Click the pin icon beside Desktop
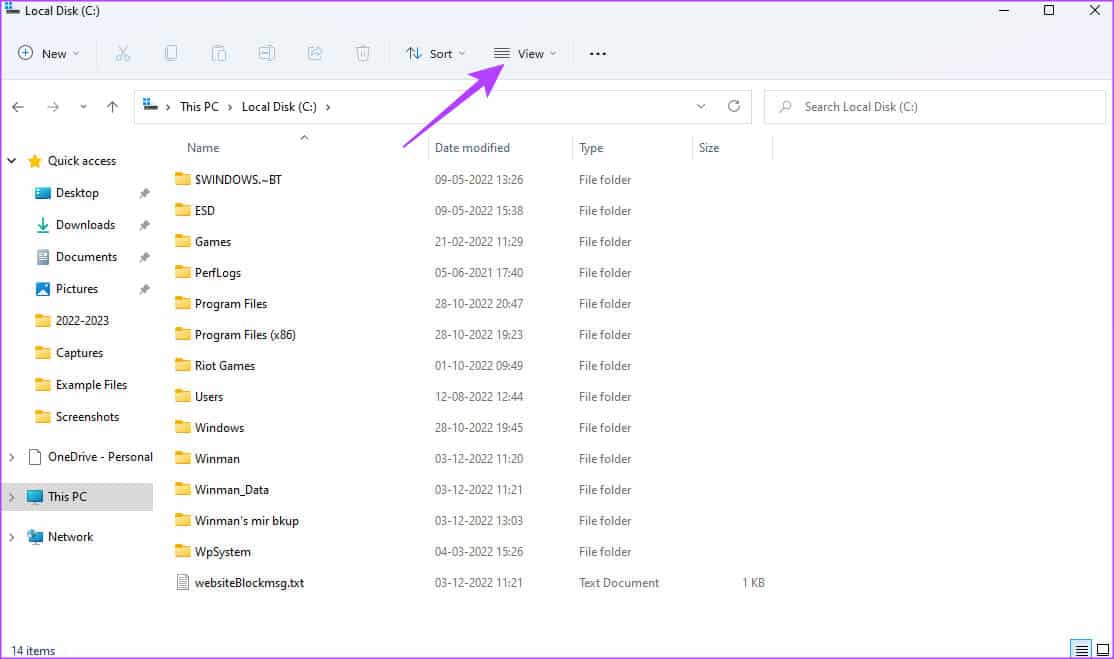 [144, 193]
